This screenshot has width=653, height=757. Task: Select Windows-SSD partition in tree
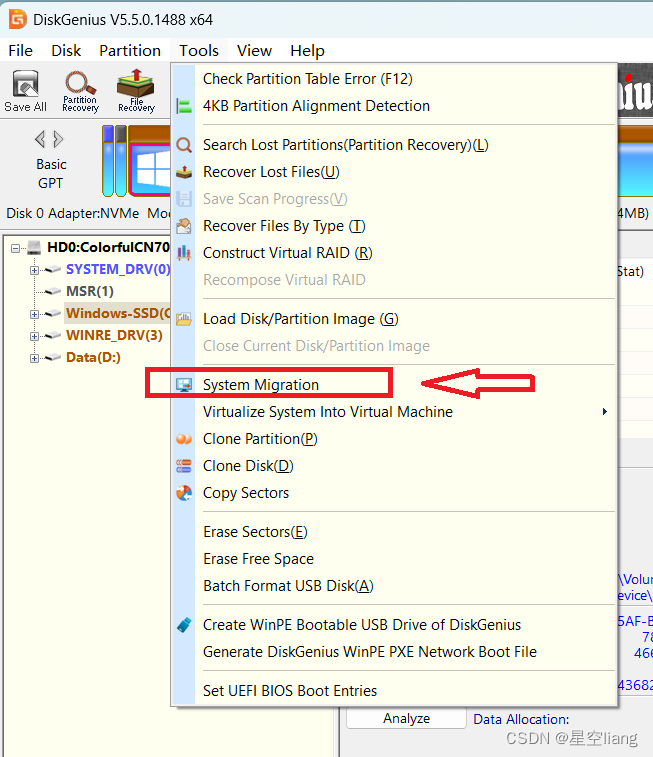coord(118,313)
